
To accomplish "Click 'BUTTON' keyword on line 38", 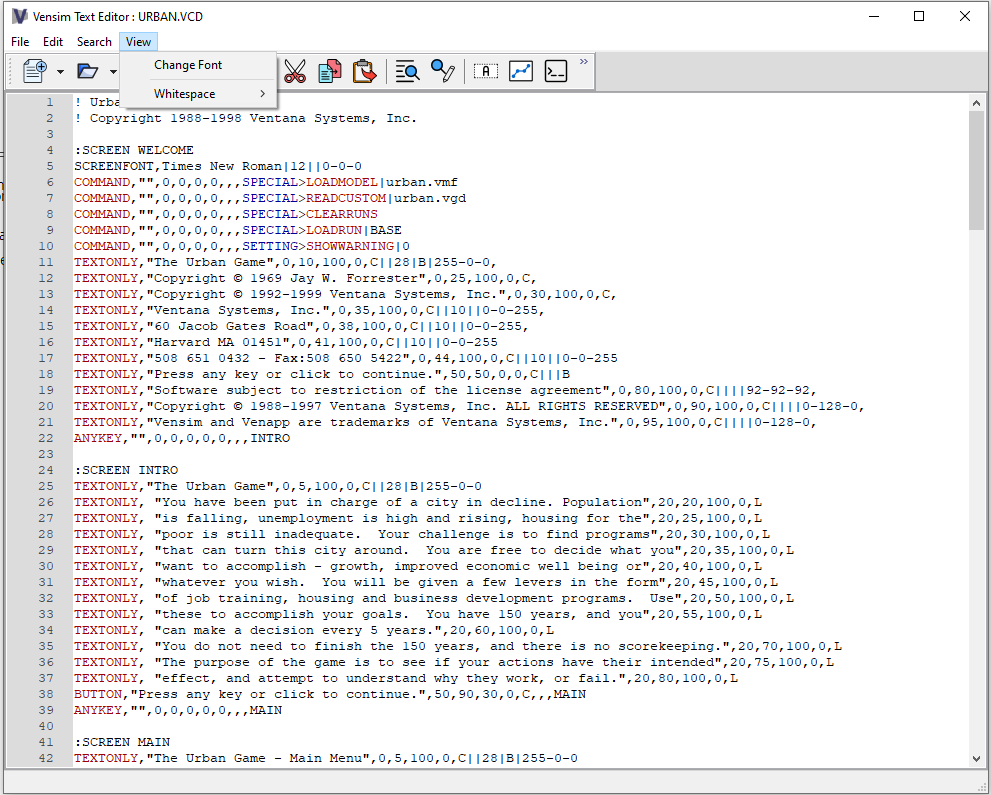I will [98, 694].
